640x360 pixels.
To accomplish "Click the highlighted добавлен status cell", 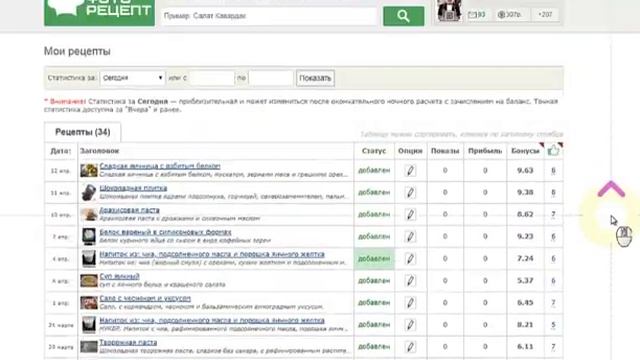I will pyautogui.click(x=374, y=258).
